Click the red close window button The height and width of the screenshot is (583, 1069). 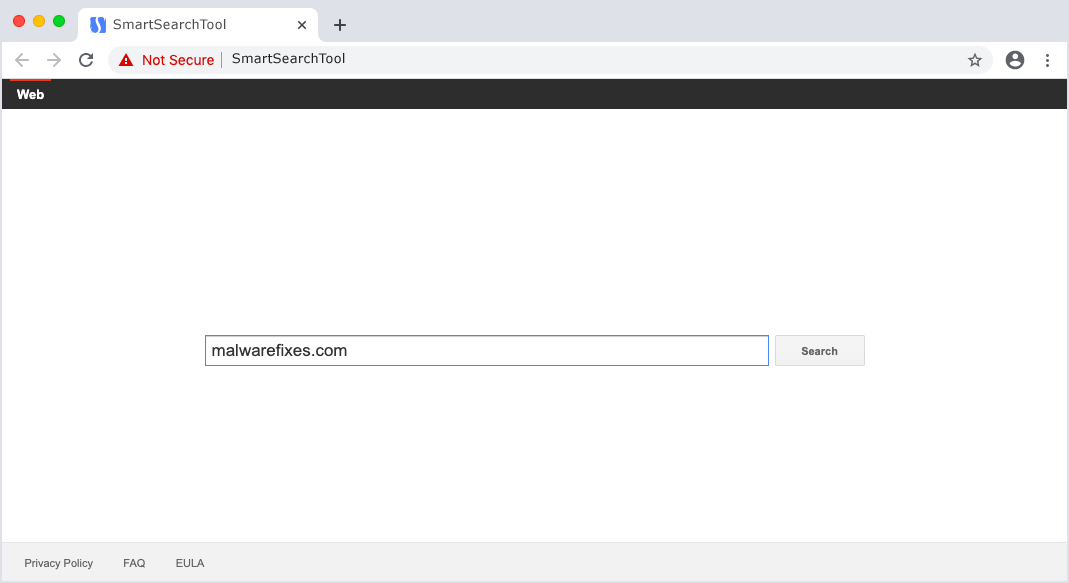(x=19, y=21)
